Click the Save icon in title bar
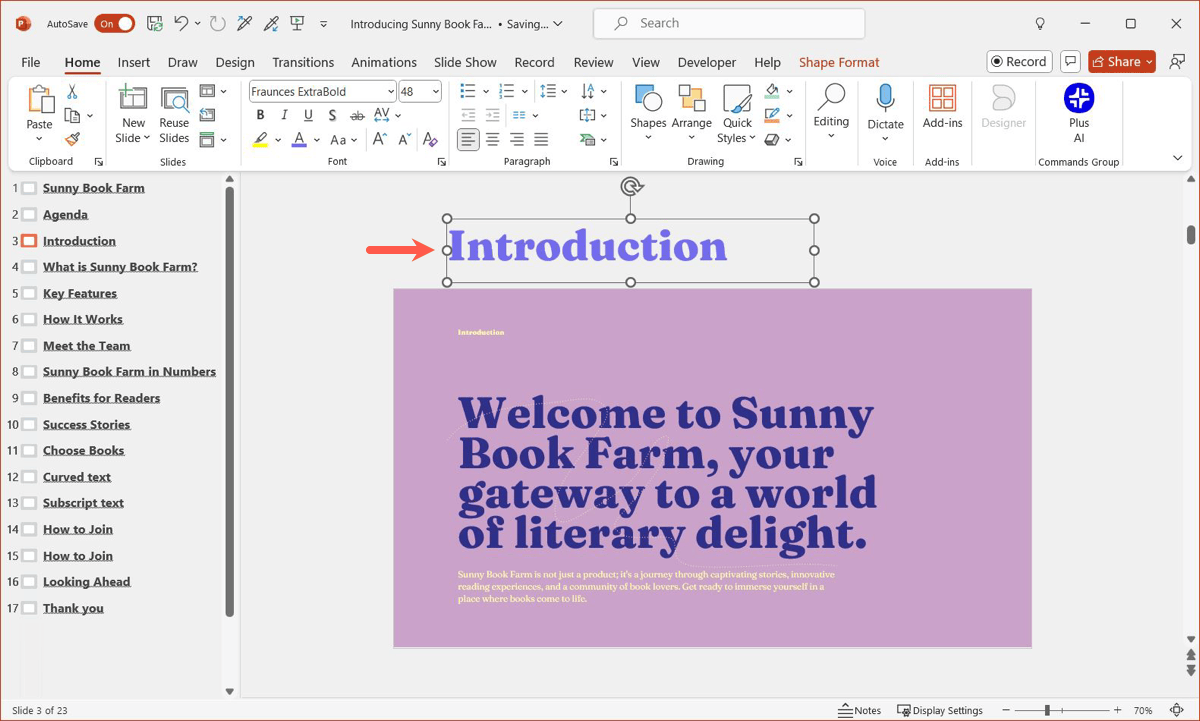This screenshot has width=1200, height=721. coord(154,23)
